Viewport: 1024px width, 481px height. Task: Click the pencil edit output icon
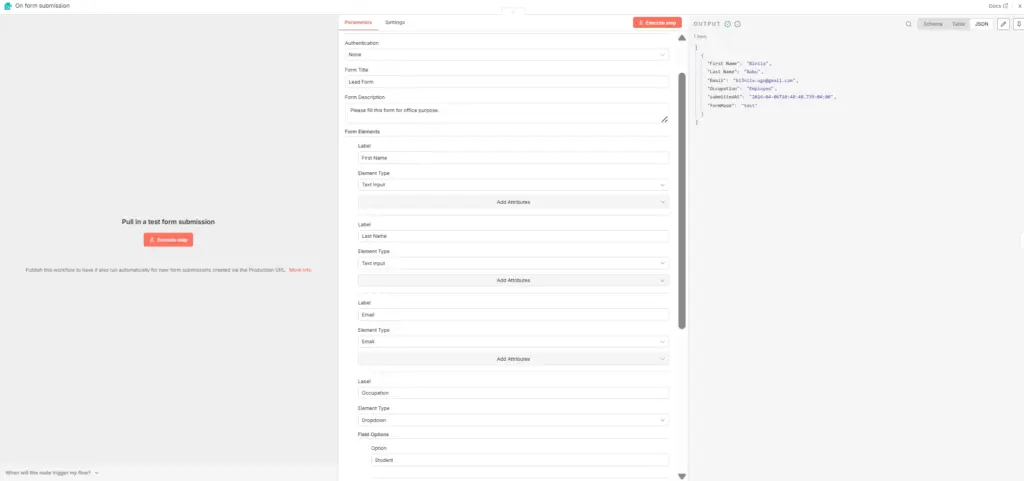coord(1004,24)
